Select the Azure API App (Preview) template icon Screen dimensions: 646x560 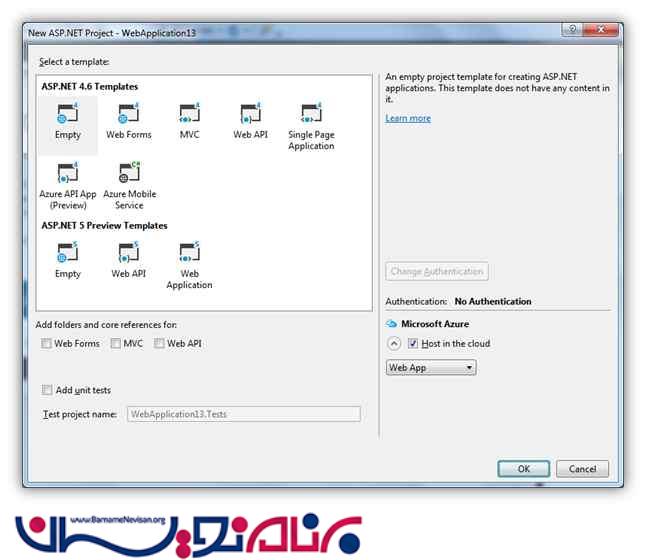(x=68, y=172)
